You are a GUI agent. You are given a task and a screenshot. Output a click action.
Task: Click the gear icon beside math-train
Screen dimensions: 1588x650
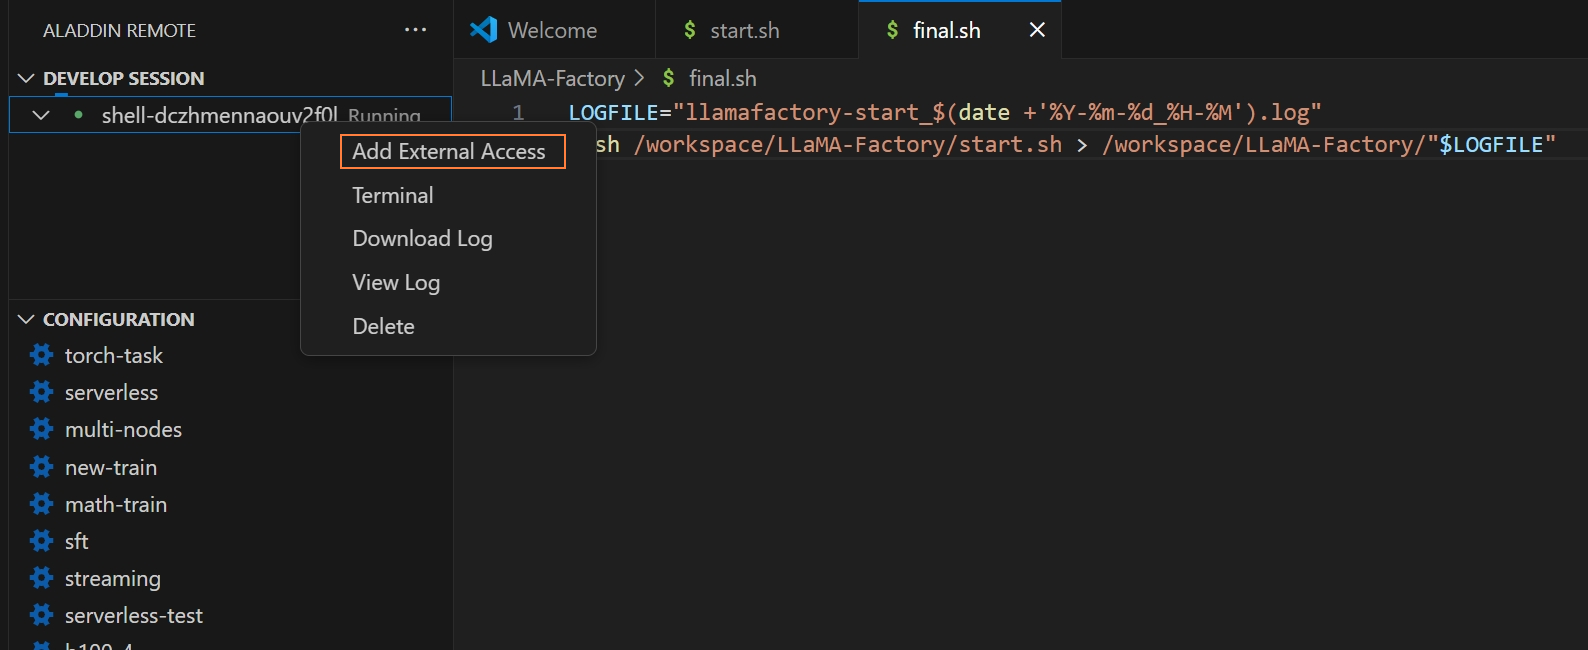(x=41, y=504)
